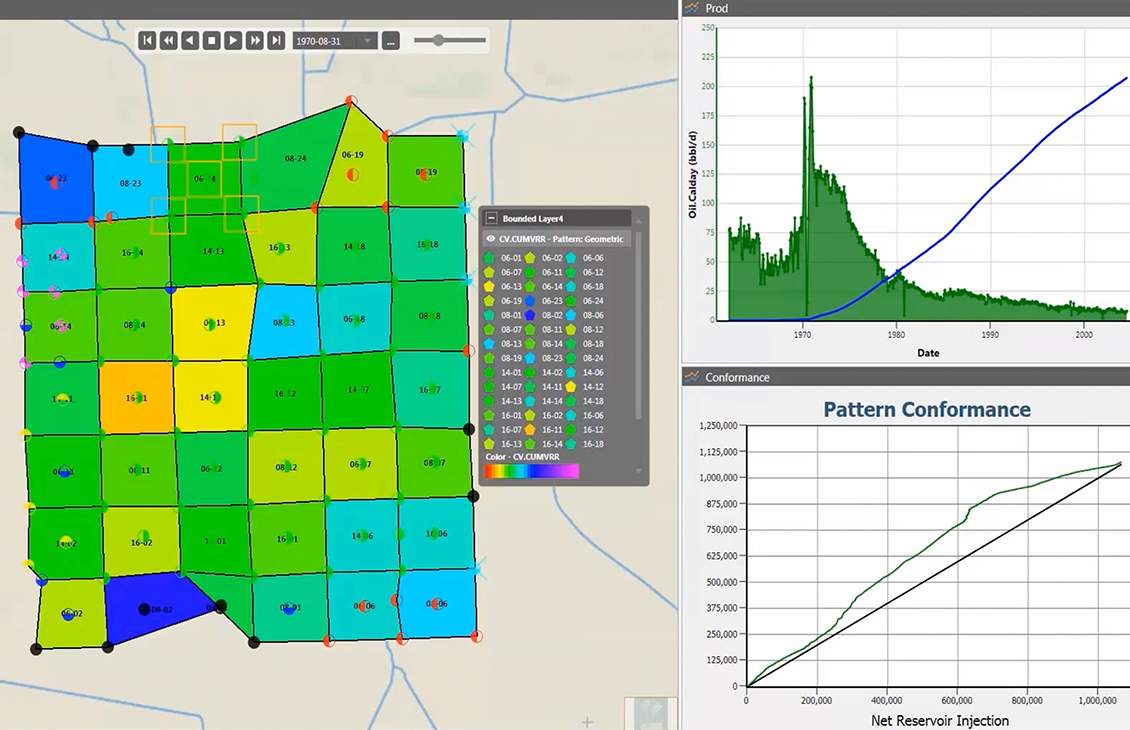Select the 16-12 pattern polygon on map

coord(285,393)
